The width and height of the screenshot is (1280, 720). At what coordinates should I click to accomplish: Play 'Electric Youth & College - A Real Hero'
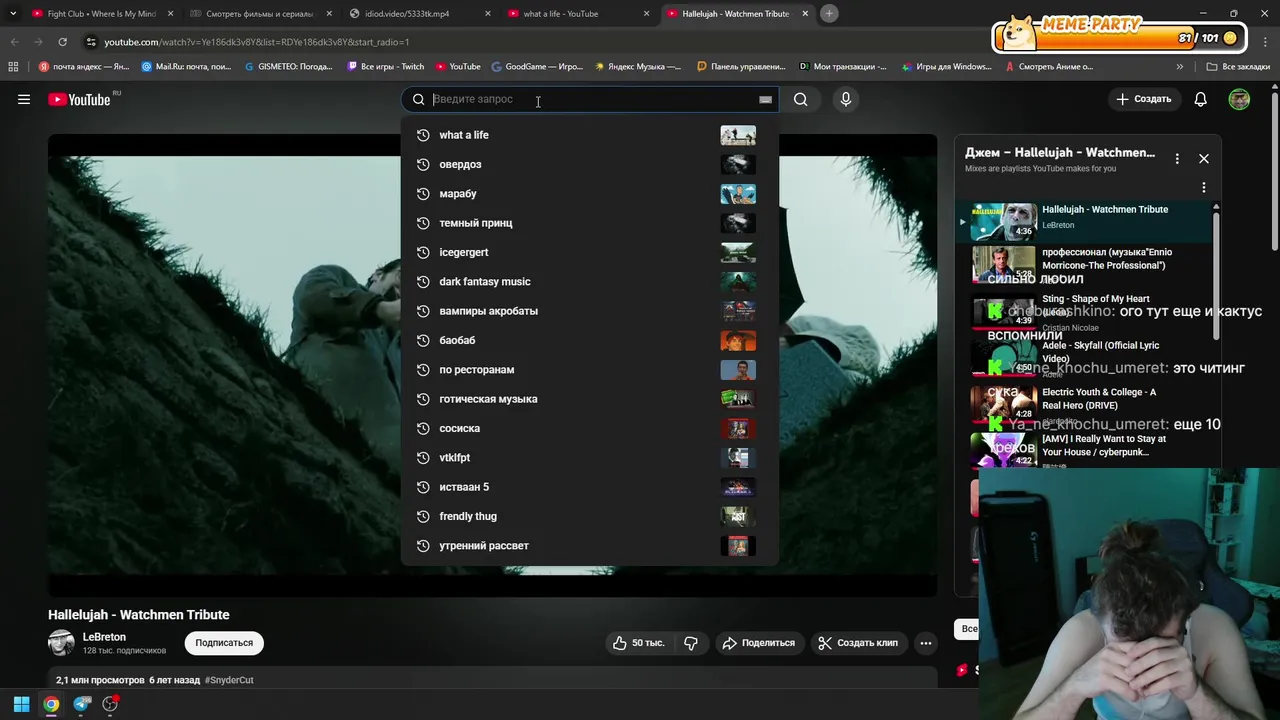[1084, 406]
